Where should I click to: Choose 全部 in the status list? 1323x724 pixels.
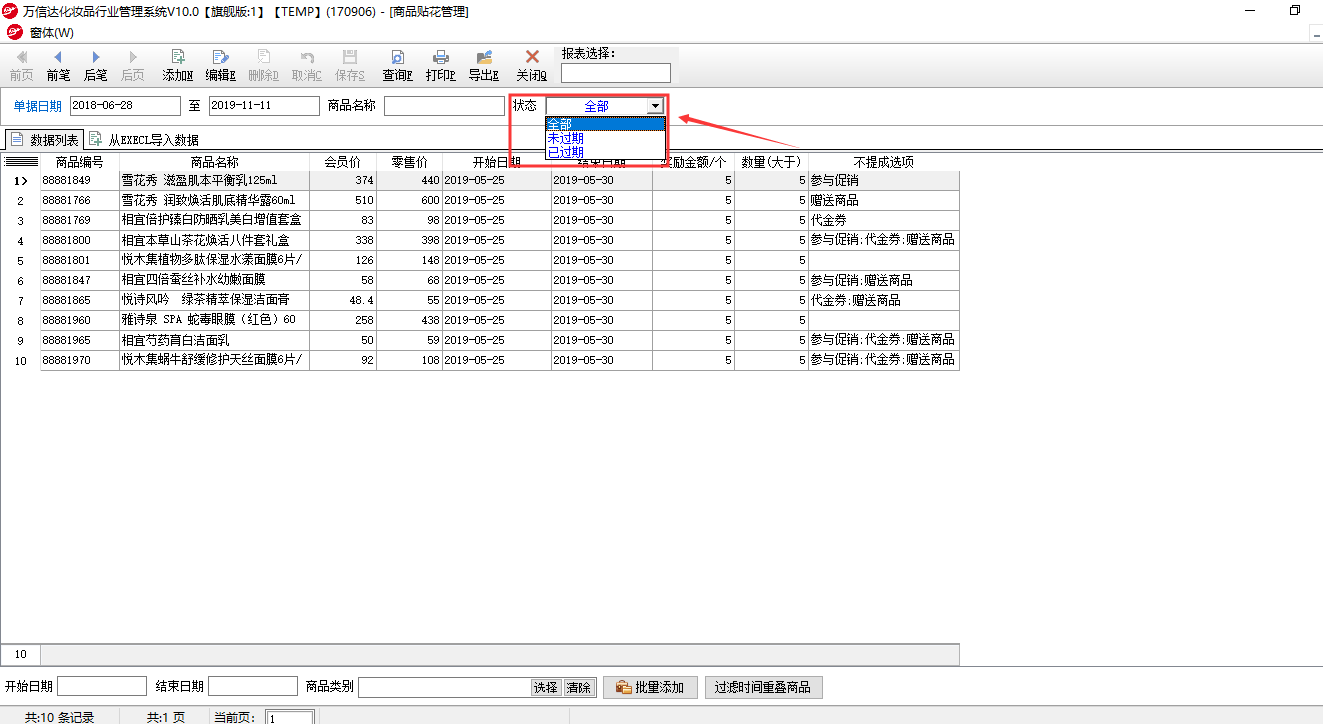click(x=605, y=124)
